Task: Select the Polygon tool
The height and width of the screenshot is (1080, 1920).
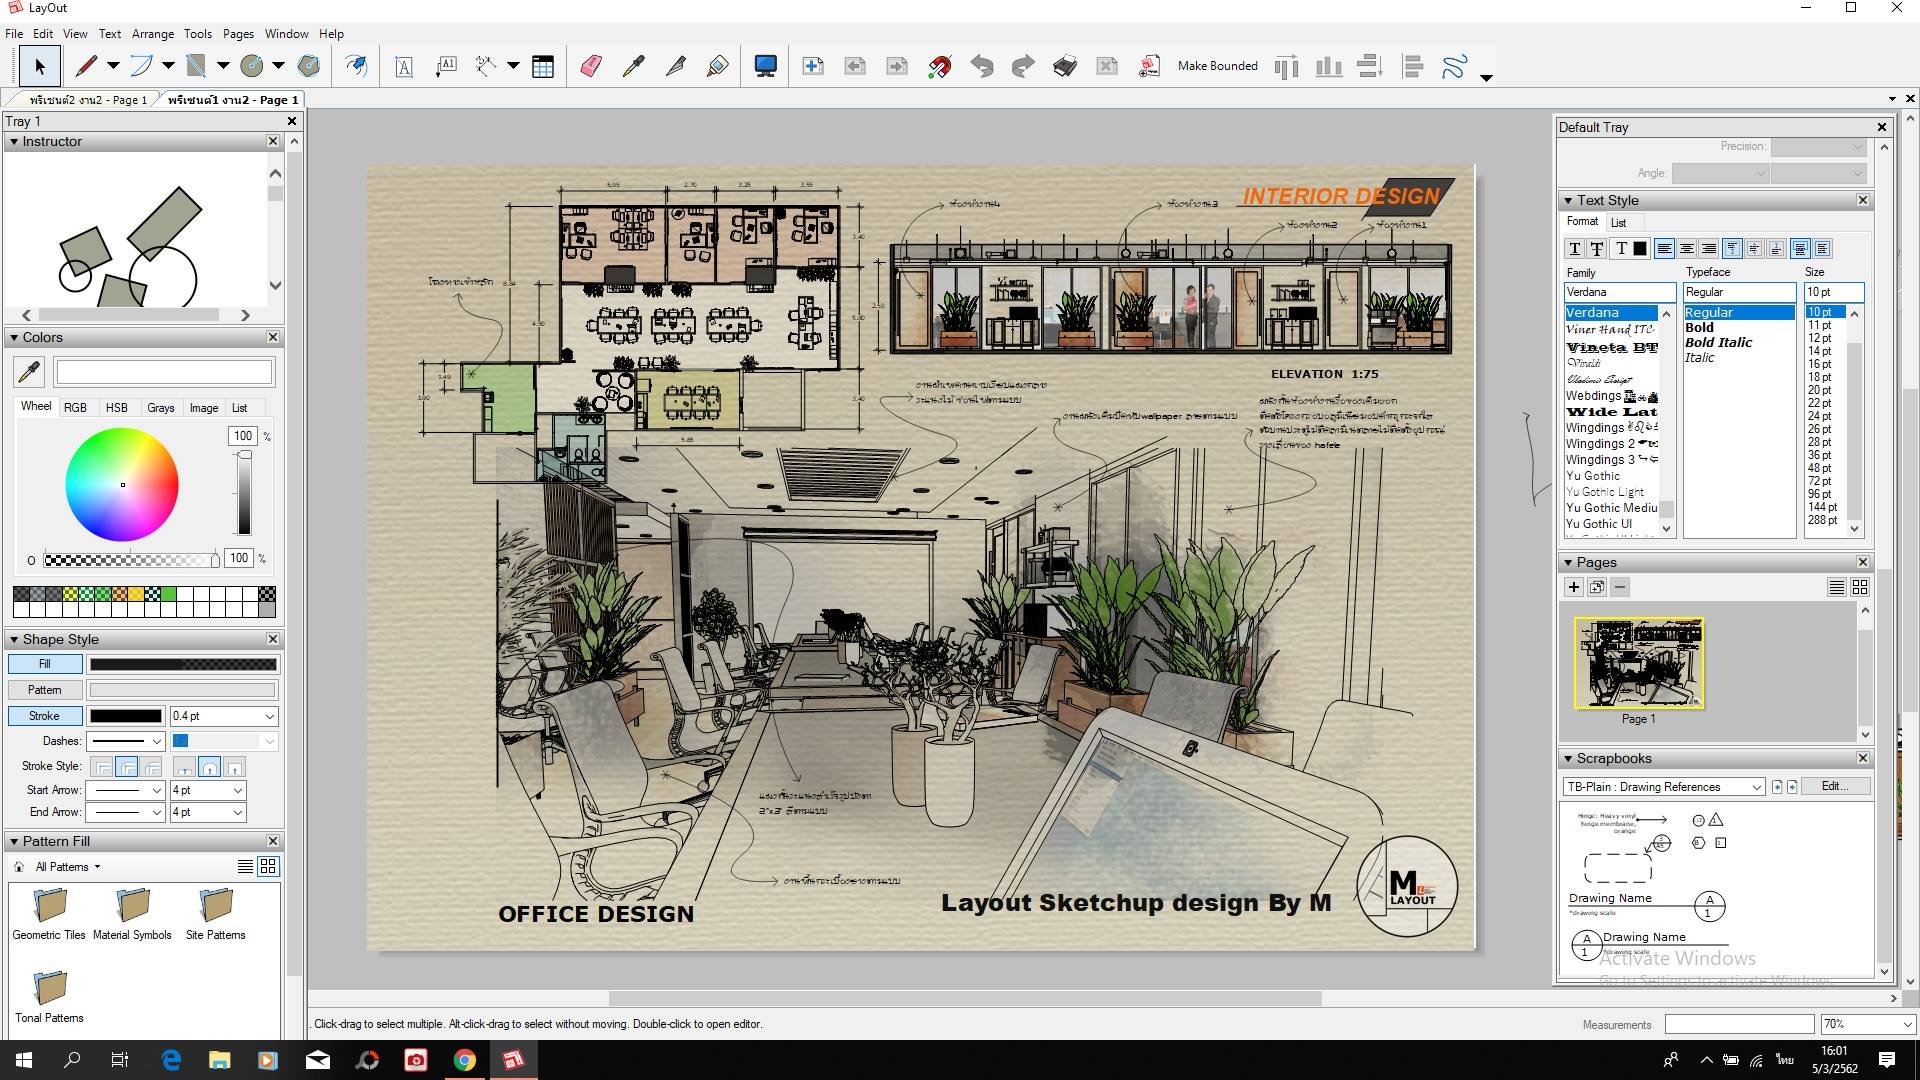Action: [309, 66]
